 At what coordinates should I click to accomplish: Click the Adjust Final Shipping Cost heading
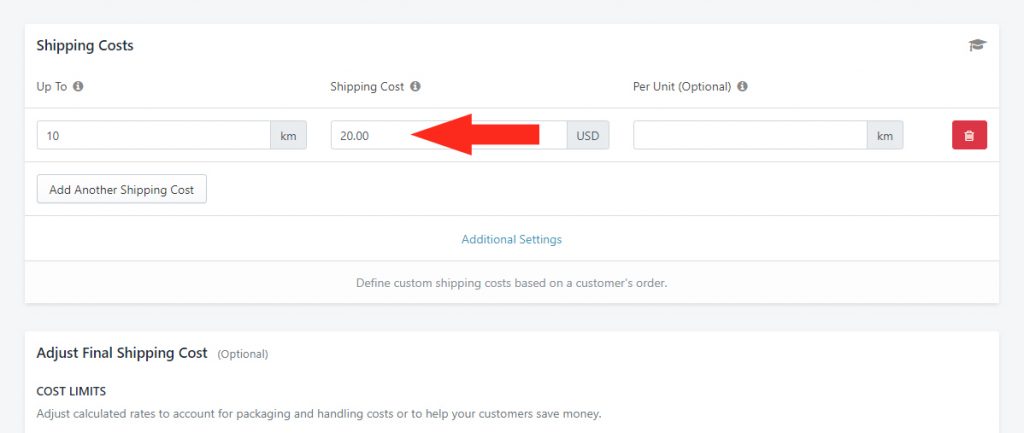[x=122, y=353]
